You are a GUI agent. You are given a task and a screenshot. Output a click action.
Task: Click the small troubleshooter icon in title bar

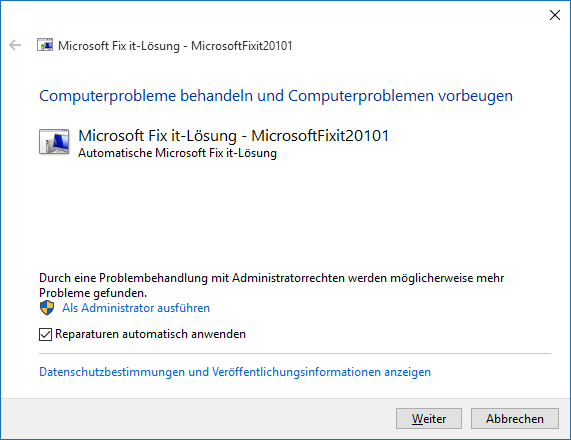(x=45, y=45)
